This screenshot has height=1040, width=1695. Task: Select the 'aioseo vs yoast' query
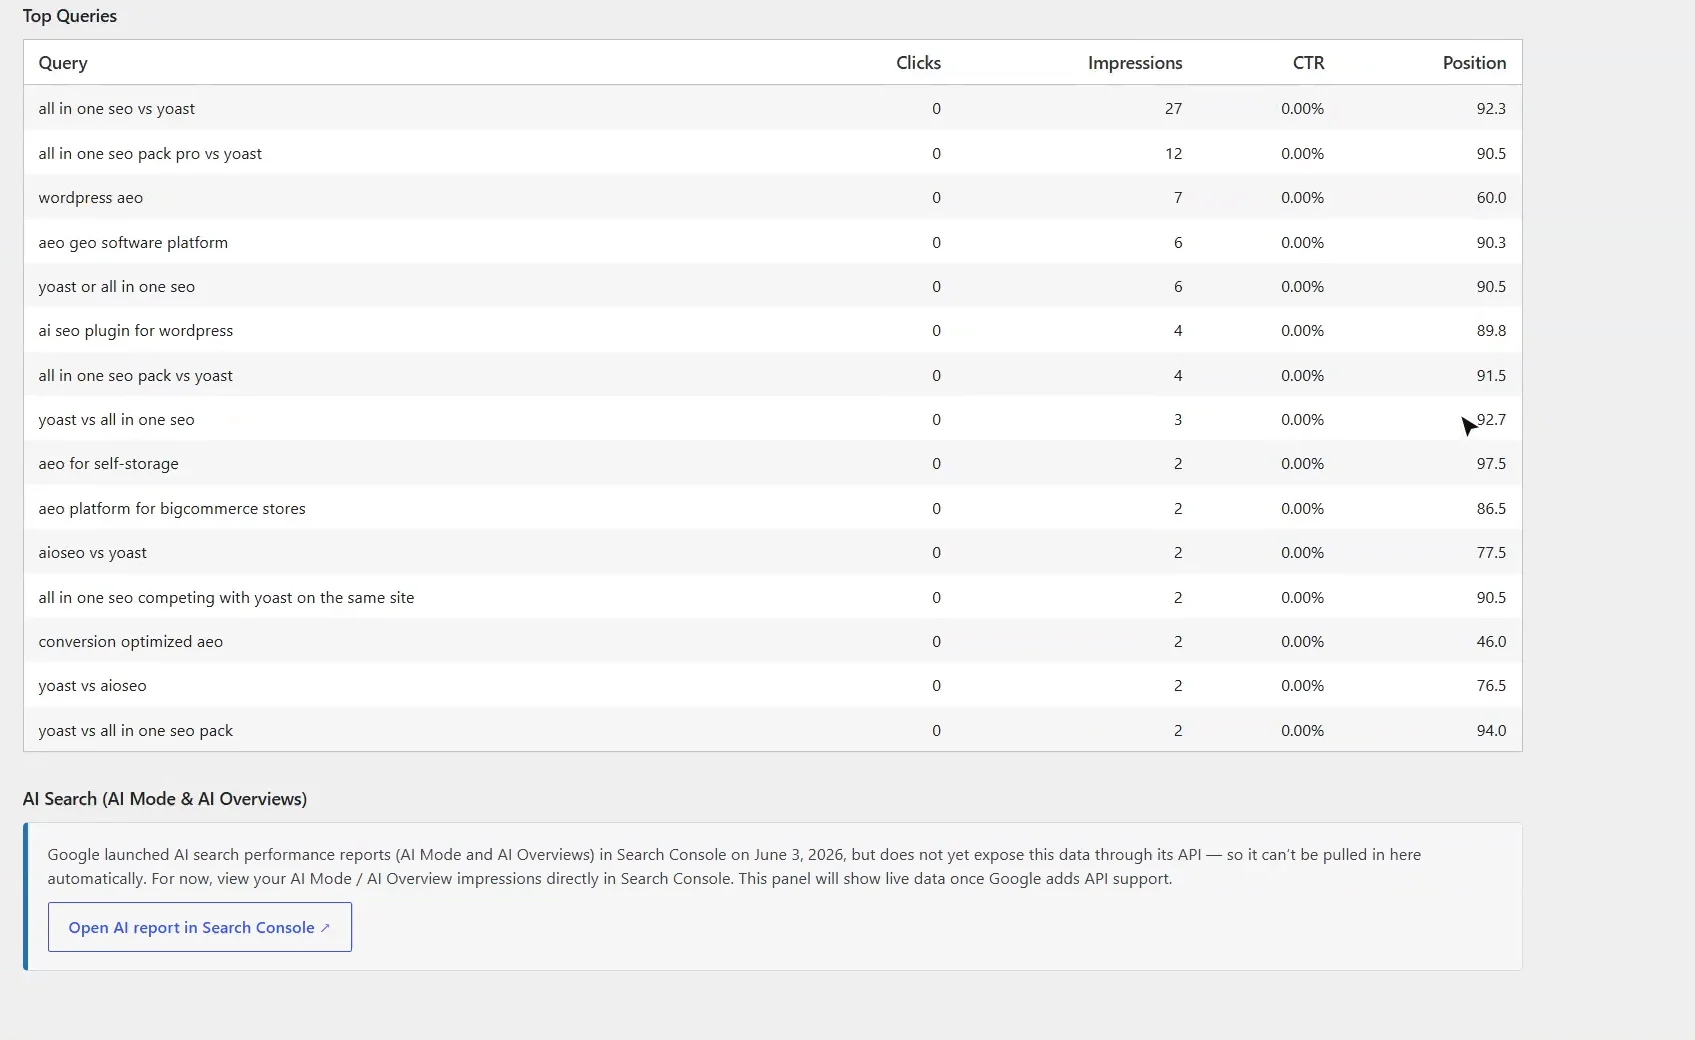click(93, 553)
